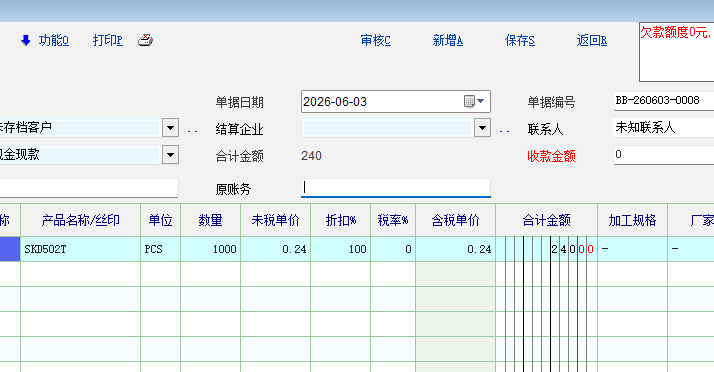Select the SKD502T product cell
The width and height of the screenshot is (714, 372).
[x=81, y=249]
